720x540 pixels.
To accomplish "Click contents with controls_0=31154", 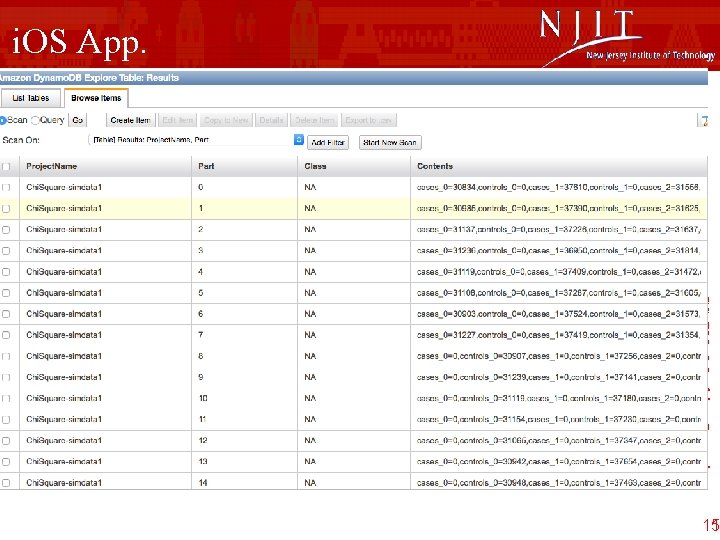I will point(558,420).
